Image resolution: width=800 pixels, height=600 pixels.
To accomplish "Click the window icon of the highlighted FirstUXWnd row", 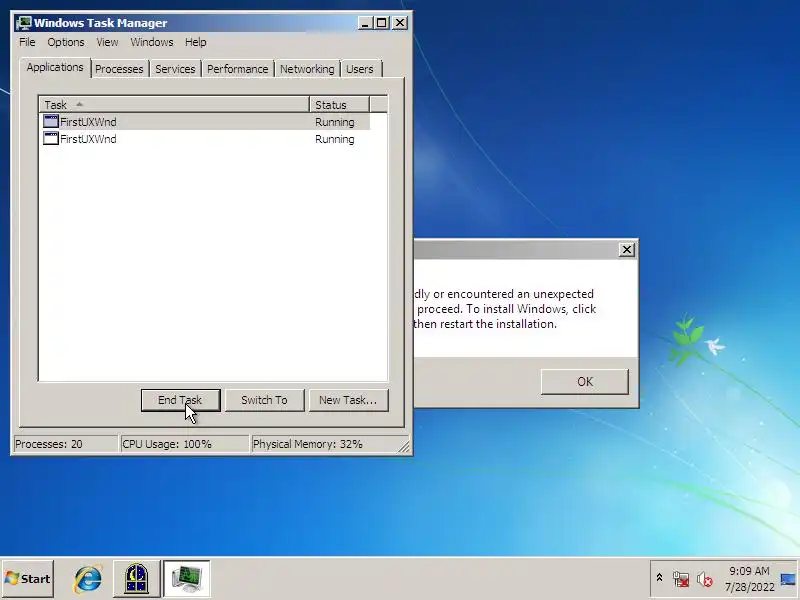I will tap(51, 121).
